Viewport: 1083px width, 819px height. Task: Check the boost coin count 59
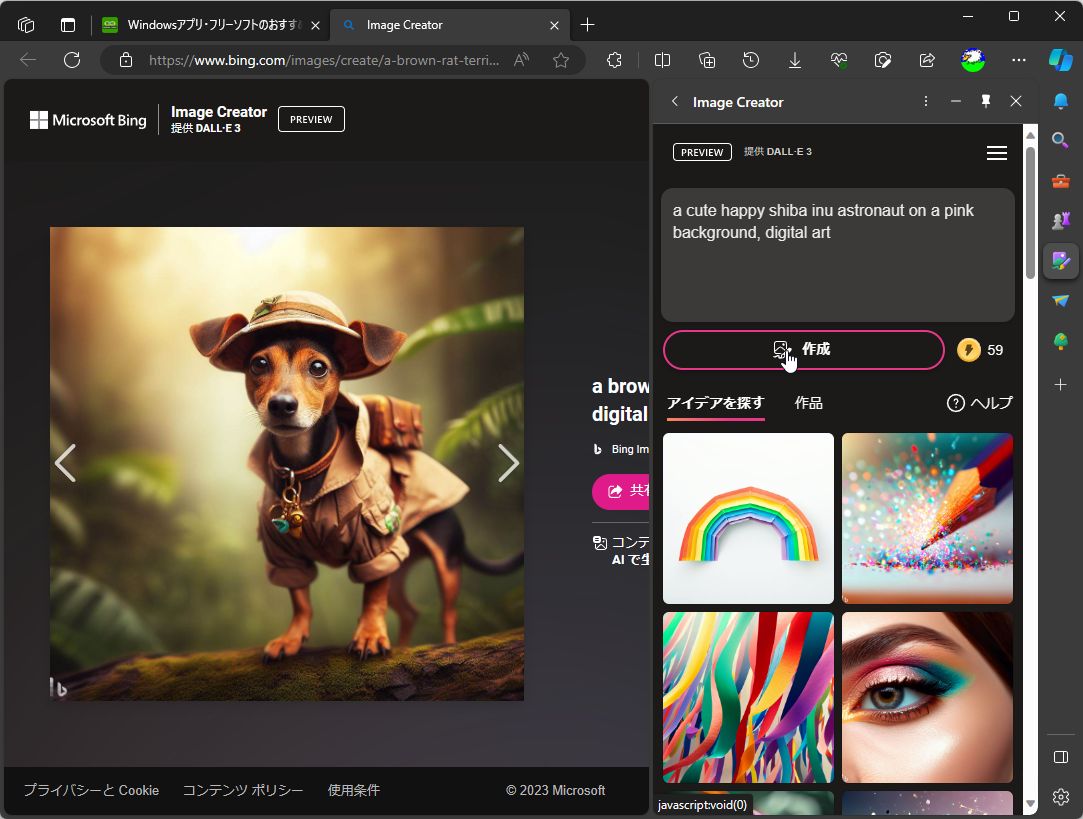coord(980,350)
